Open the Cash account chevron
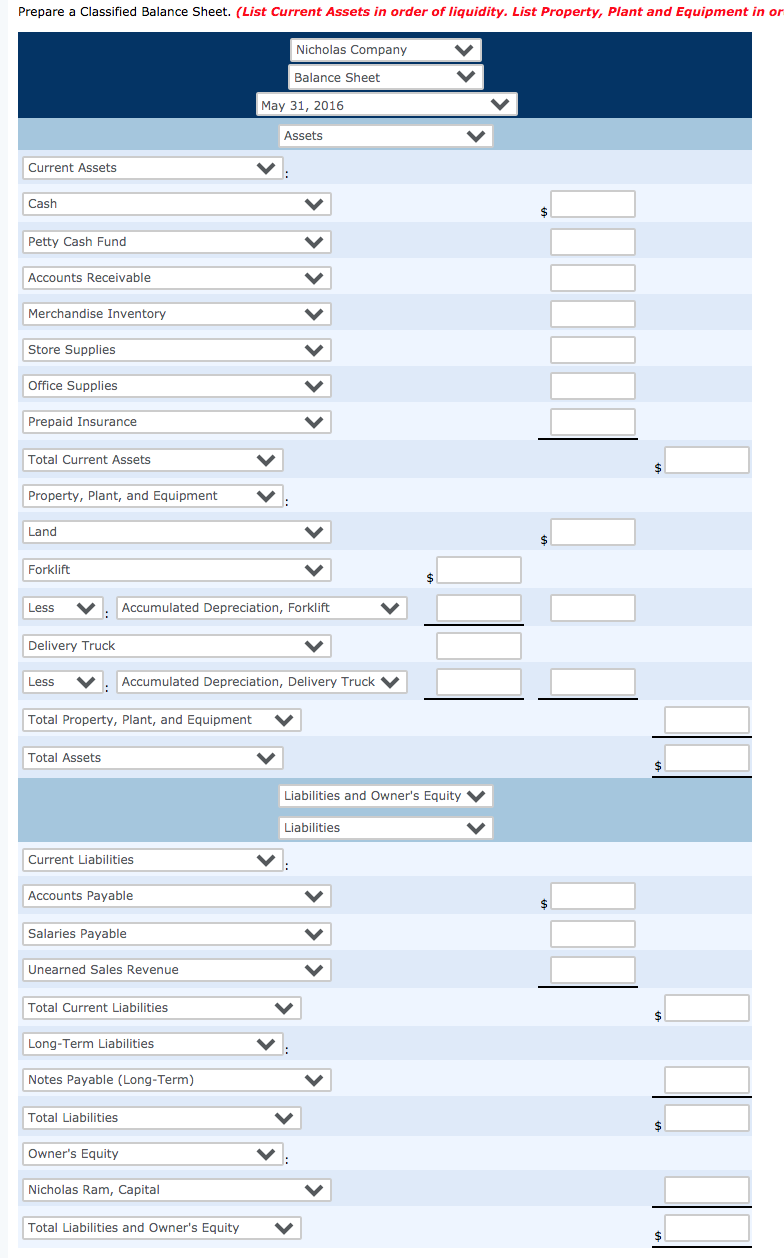Screen dimensions: 784x1258 pyautogui.click(x=317, y=203)
